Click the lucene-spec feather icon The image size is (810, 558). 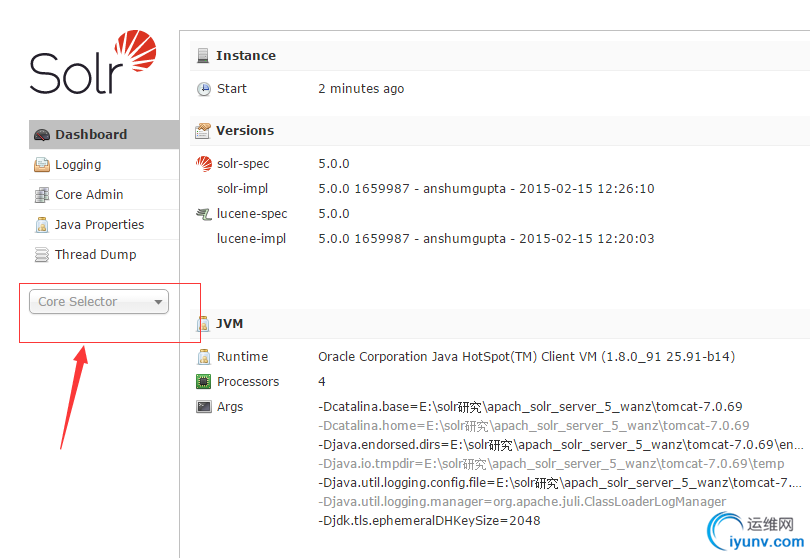tap(204, 213)
